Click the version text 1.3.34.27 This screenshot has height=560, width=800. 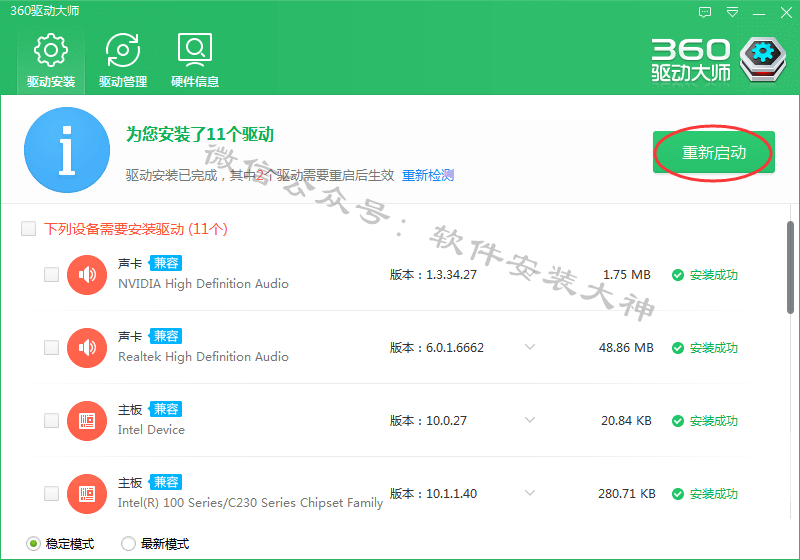click(451, 275)
